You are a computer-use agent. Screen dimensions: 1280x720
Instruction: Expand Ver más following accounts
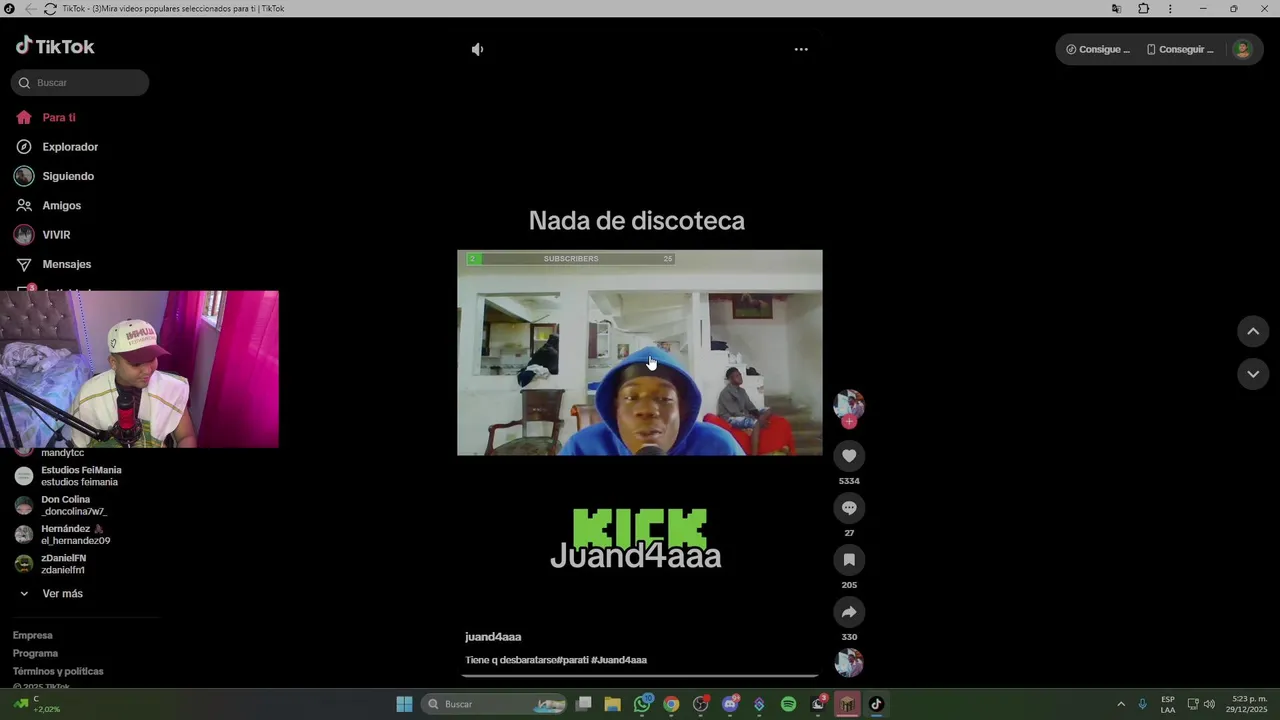(62, 594)
